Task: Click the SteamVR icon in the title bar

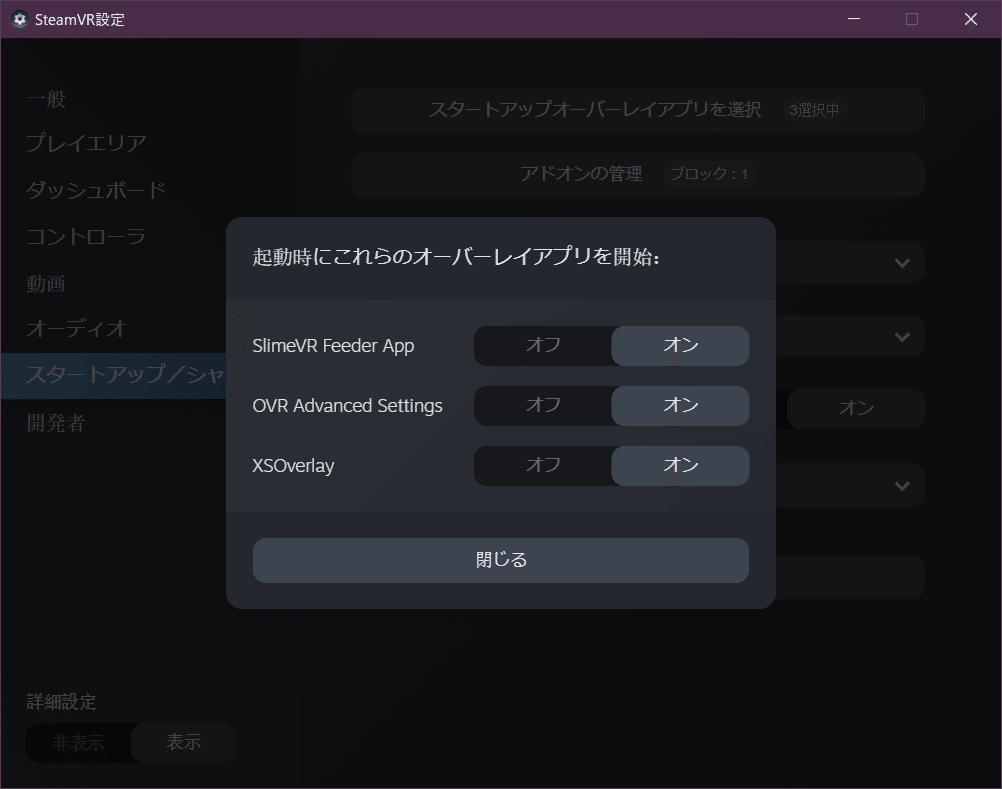Action: (x=20, y=19)
